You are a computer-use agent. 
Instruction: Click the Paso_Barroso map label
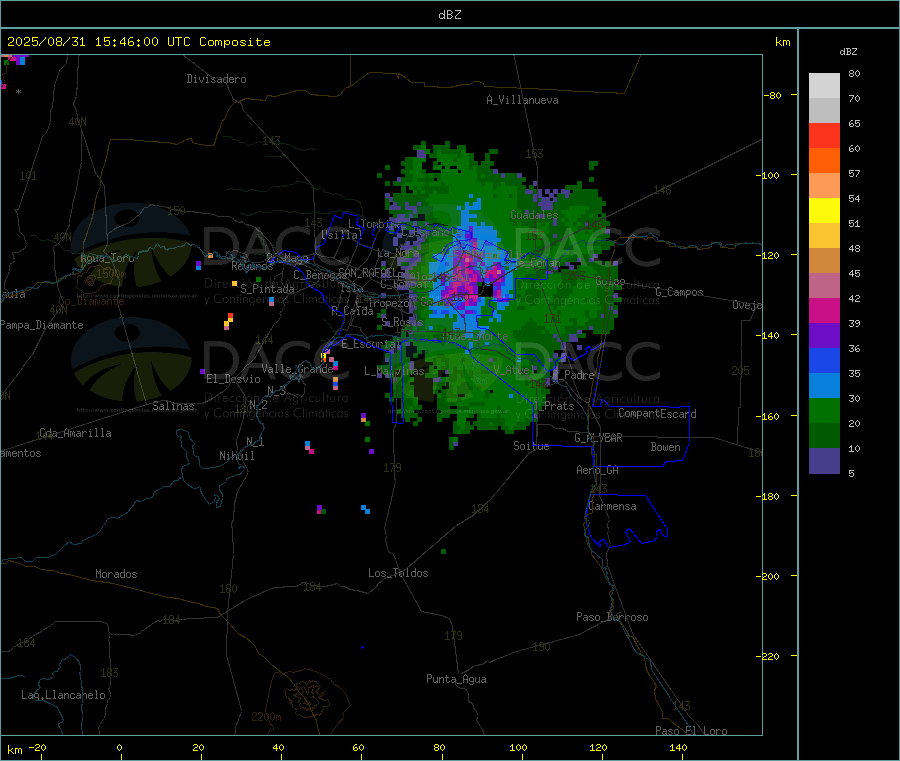point(612,617)
